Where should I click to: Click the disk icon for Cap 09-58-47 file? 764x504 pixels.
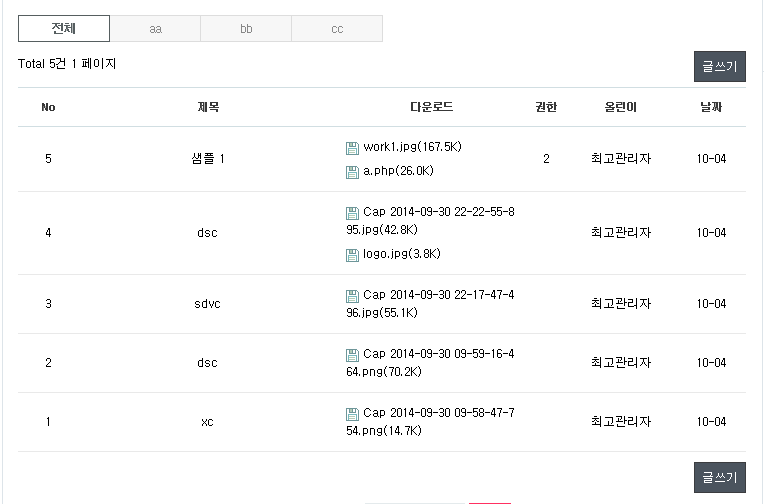pos(352,414)
